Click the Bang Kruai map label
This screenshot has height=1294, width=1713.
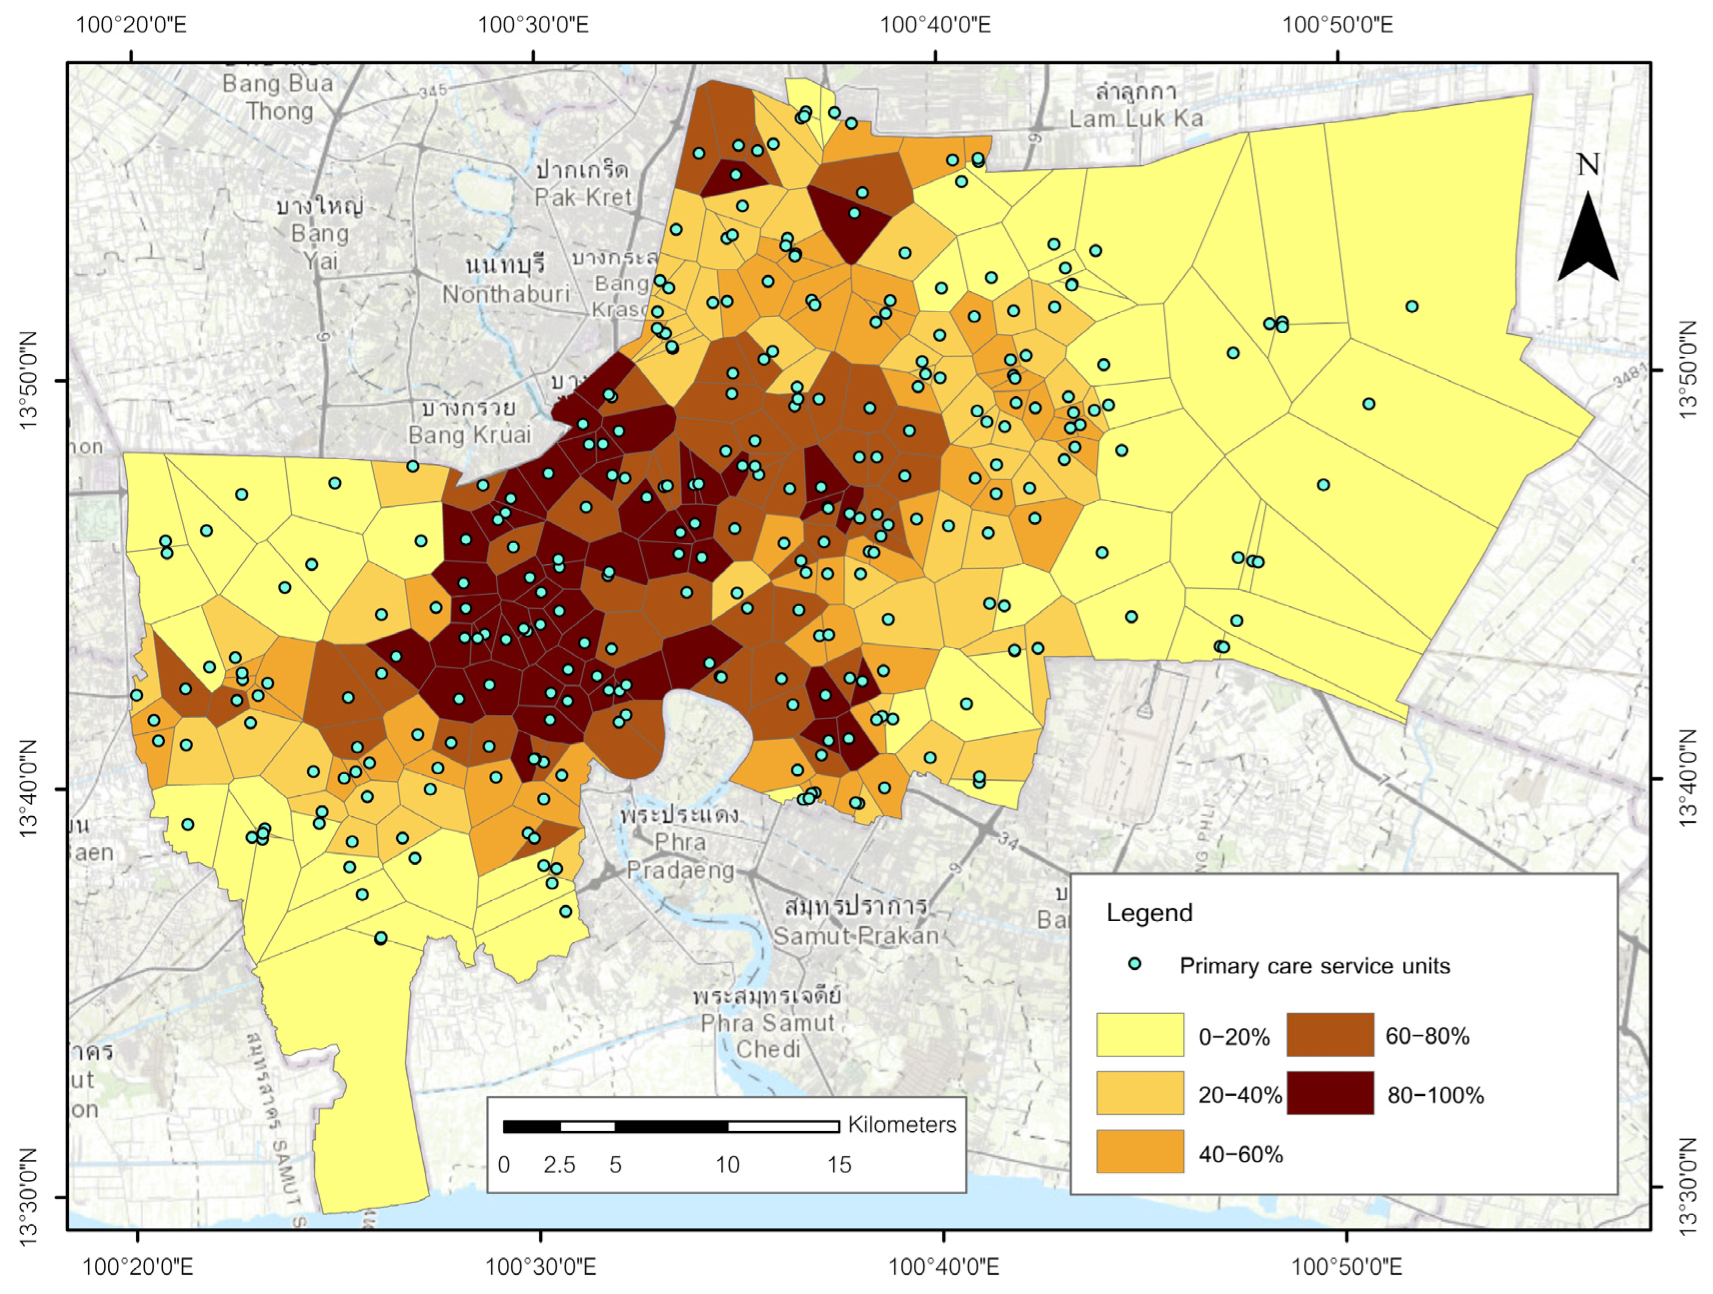coord(469,435)
